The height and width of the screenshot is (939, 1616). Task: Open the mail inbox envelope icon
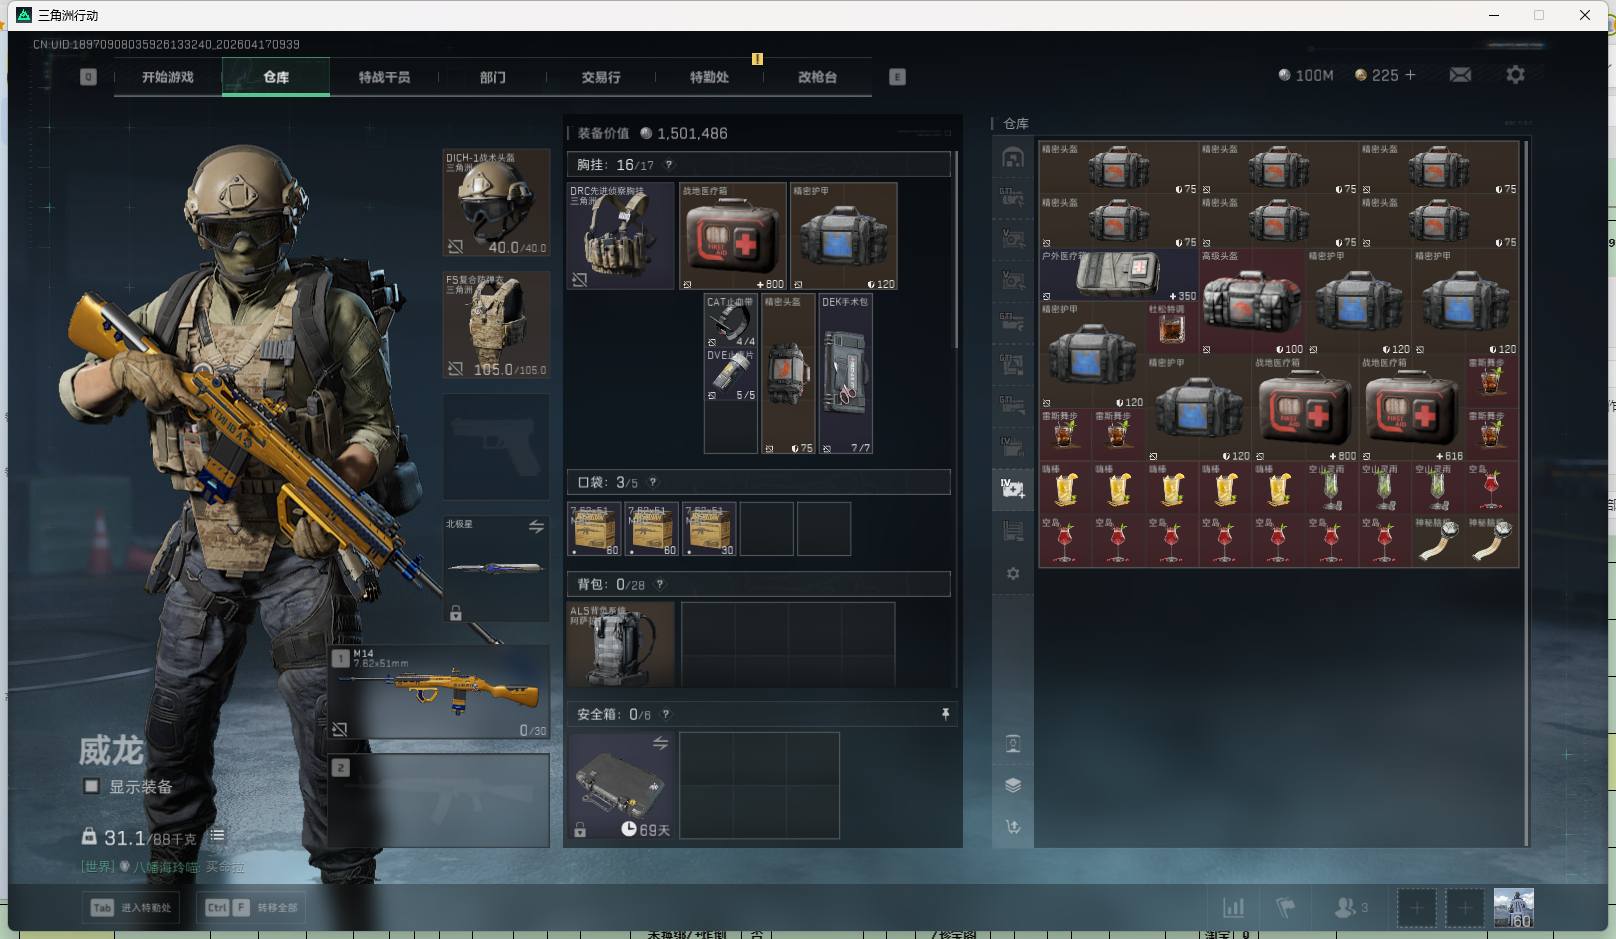(x=1460, y=75)
